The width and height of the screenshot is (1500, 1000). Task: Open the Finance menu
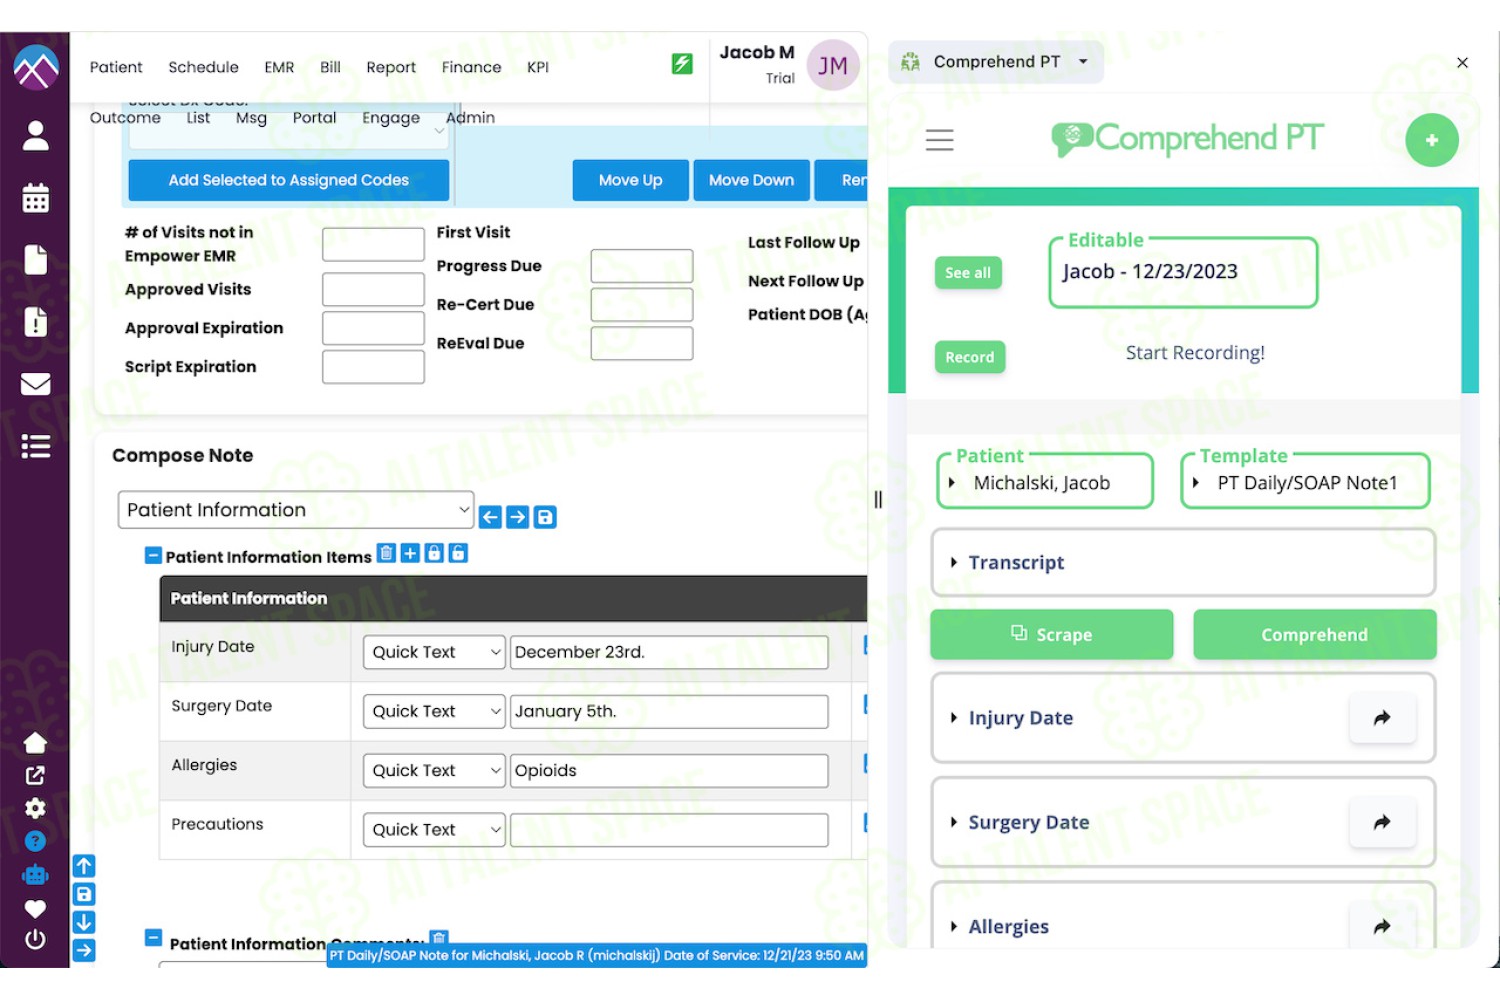coord(471,67)
